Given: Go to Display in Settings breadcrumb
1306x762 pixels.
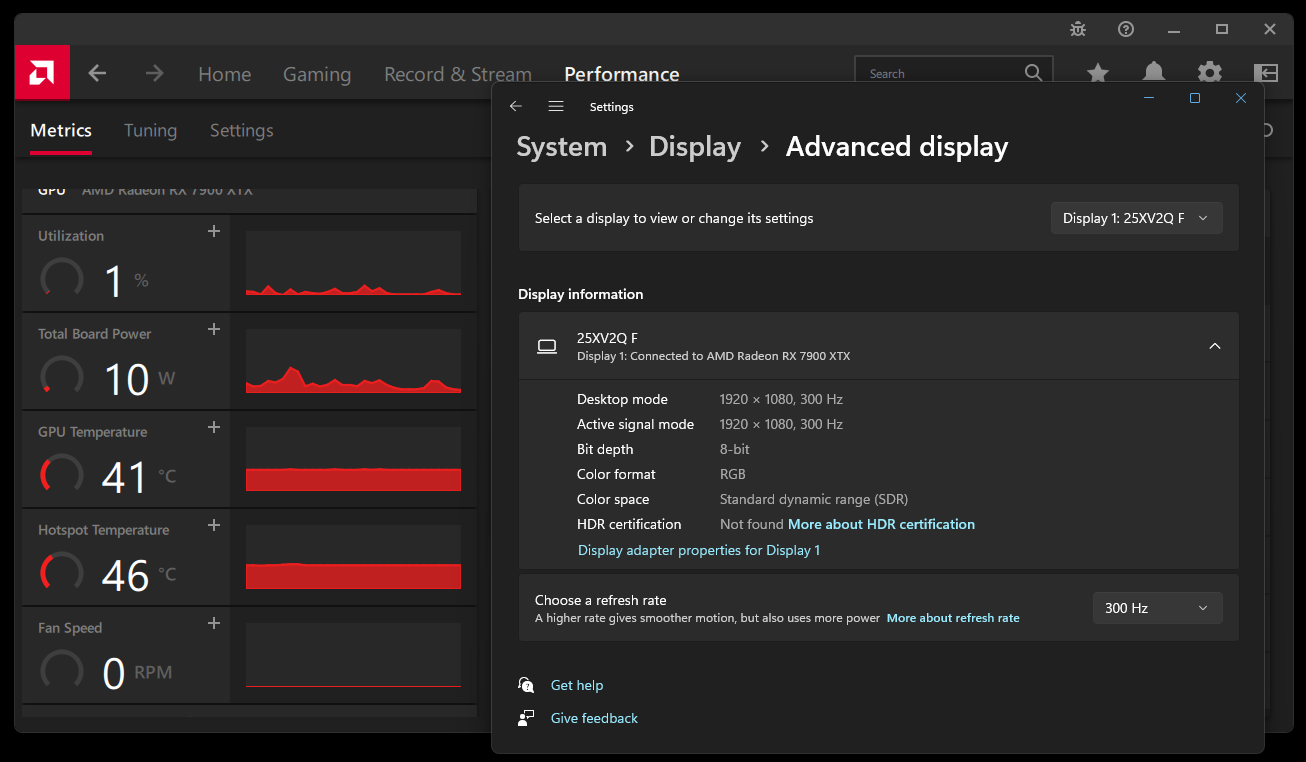Looking at the screenshot, I should click(695, 147).
